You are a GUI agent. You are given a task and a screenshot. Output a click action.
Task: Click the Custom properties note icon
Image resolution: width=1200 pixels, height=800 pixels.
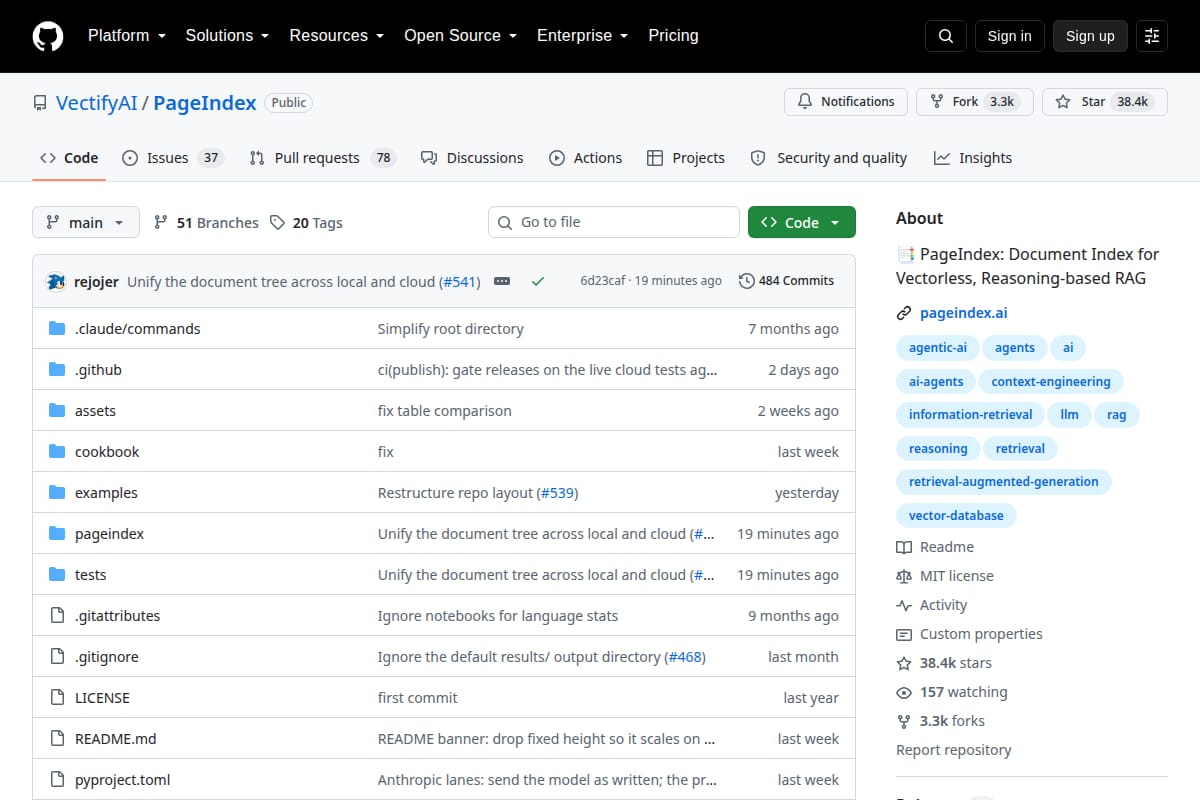coord(904,634)
